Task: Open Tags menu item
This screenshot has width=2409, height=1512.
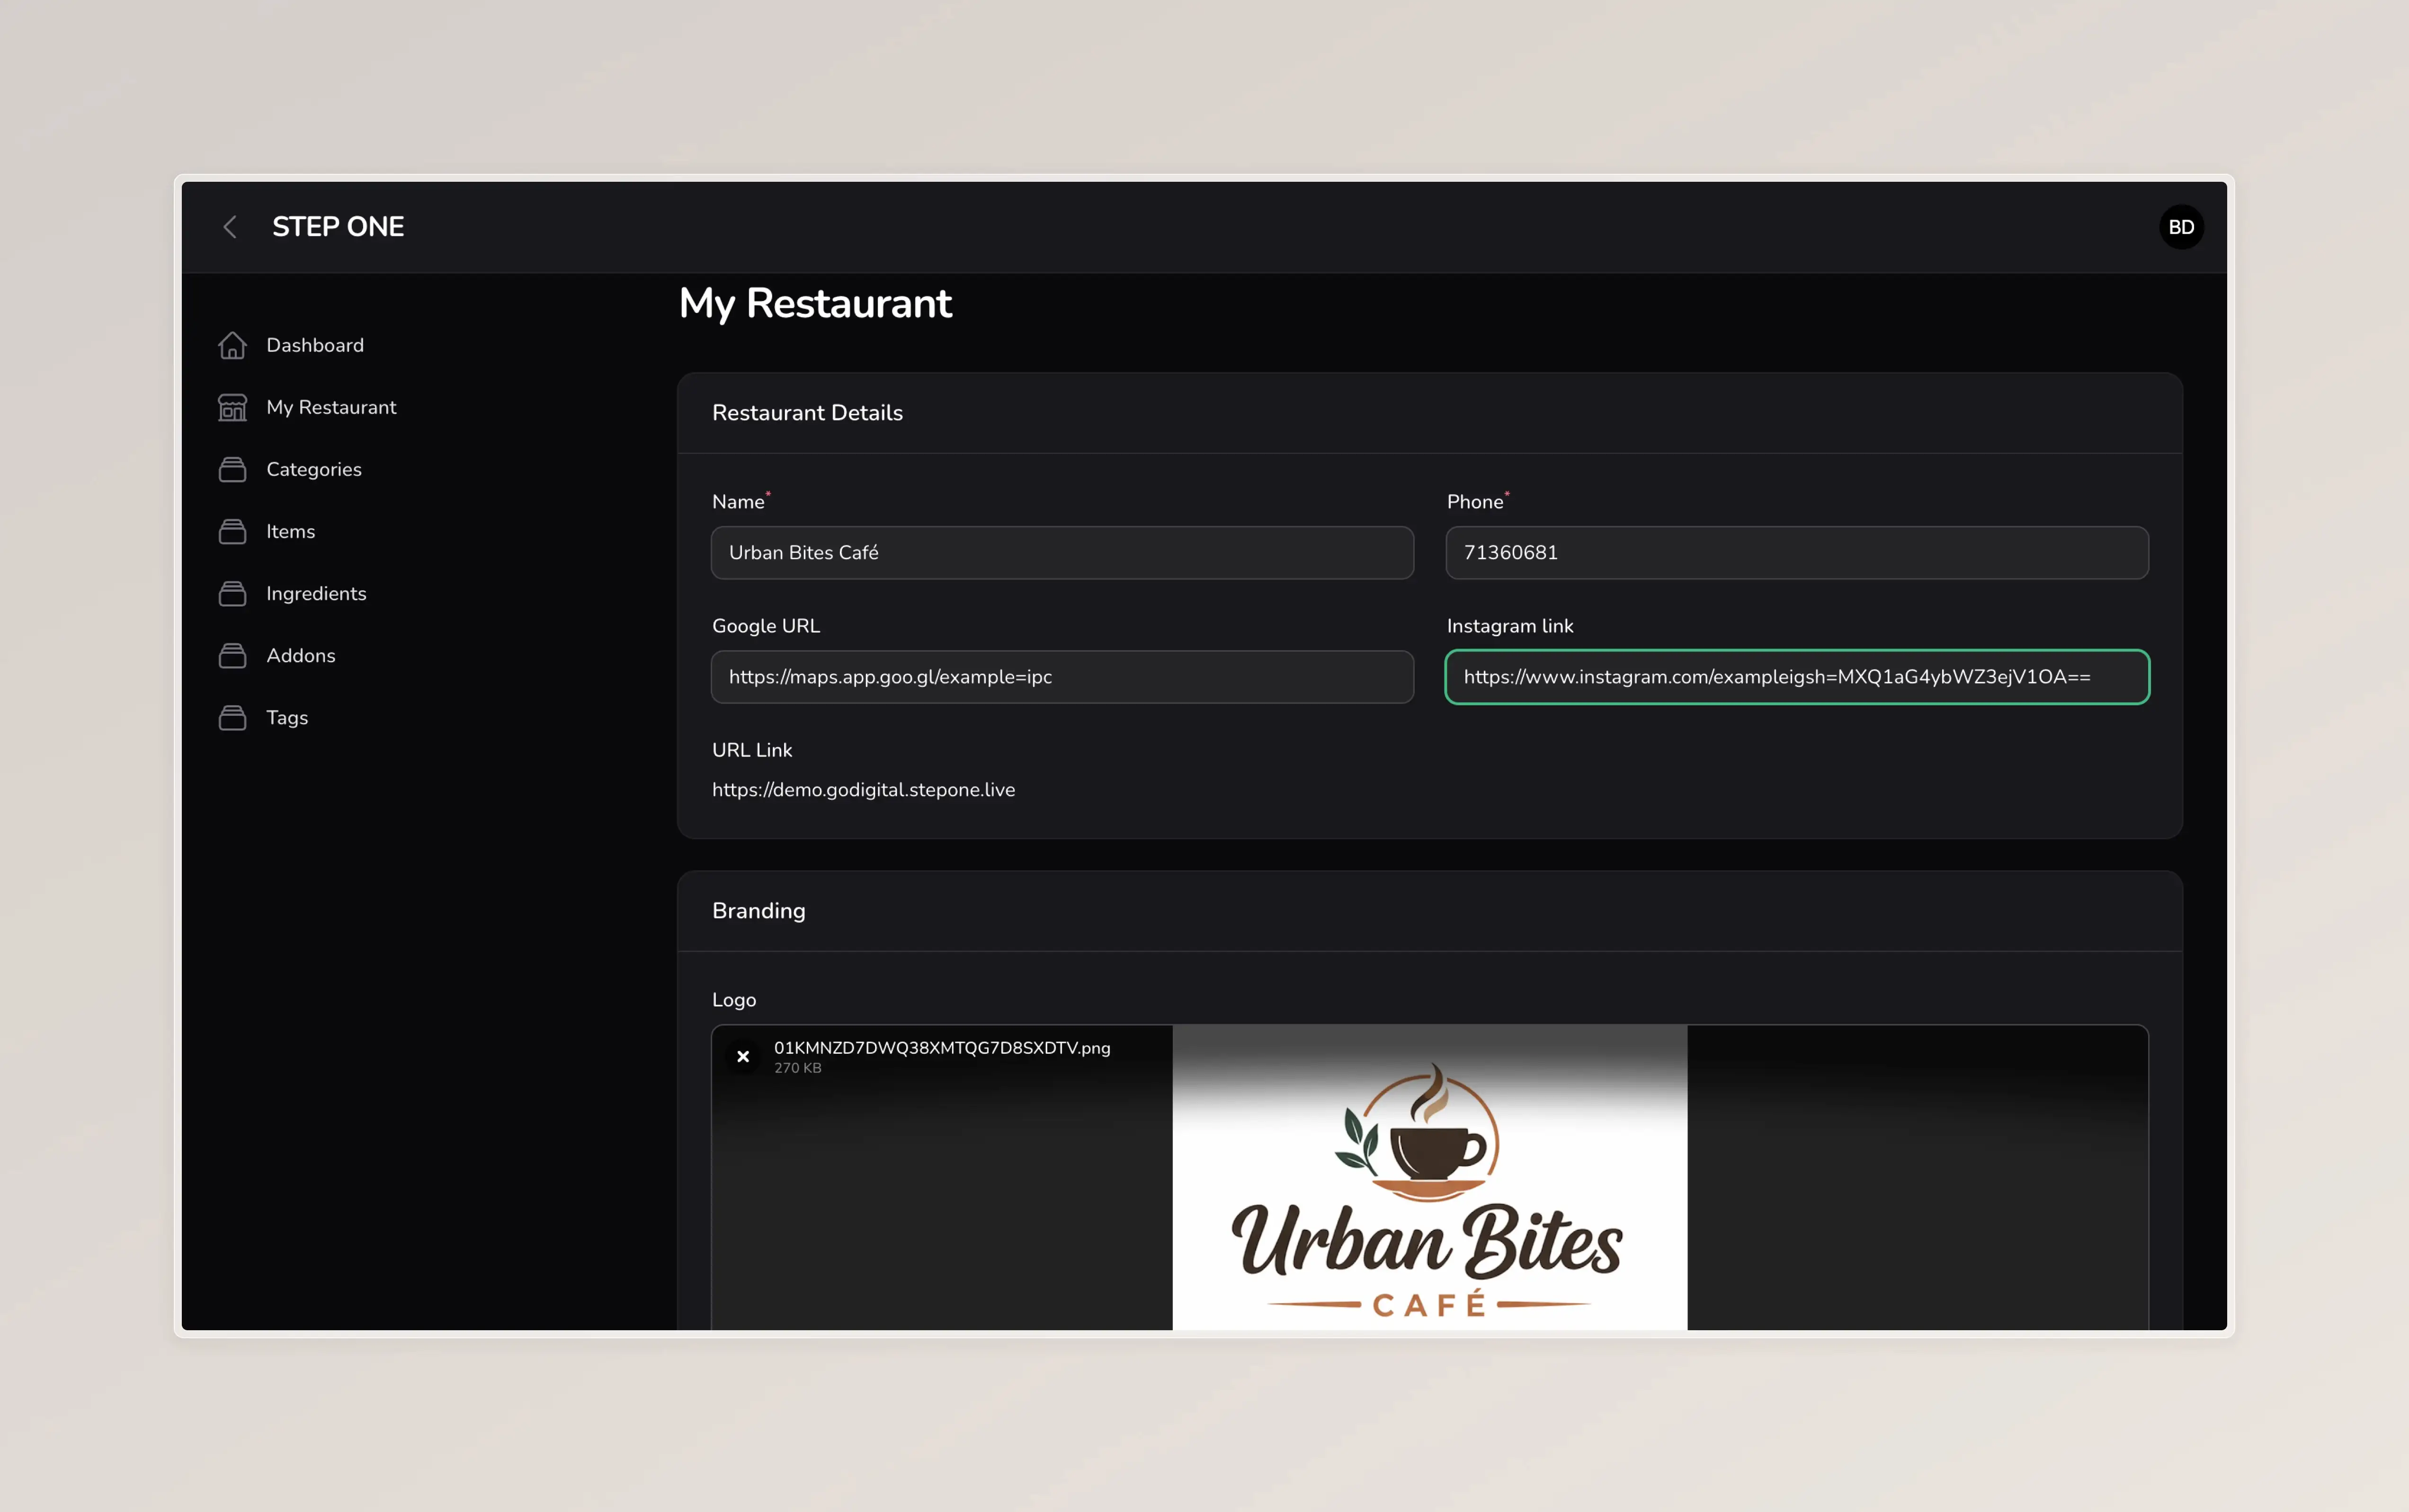Action: [287, 717]
